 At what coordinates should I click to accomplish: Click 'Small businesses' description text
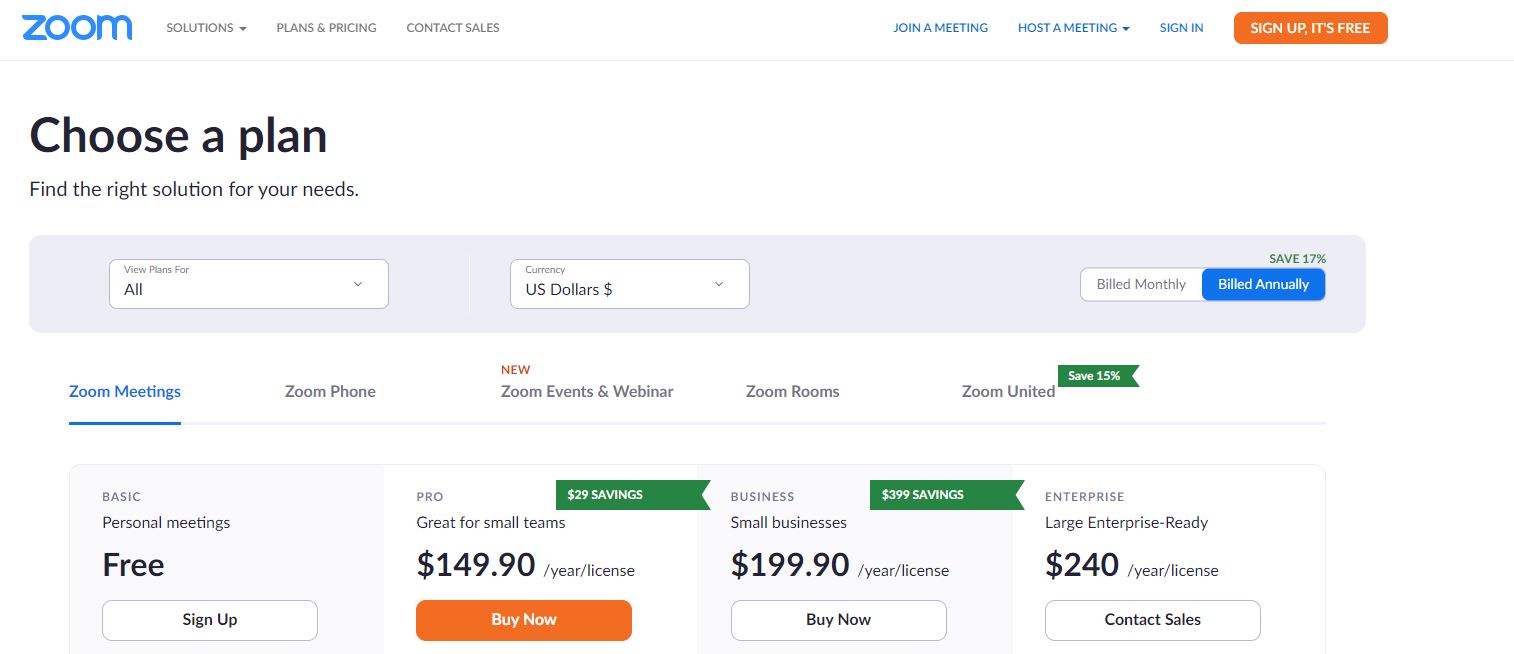pyautogui.click(x=789, y=522)
